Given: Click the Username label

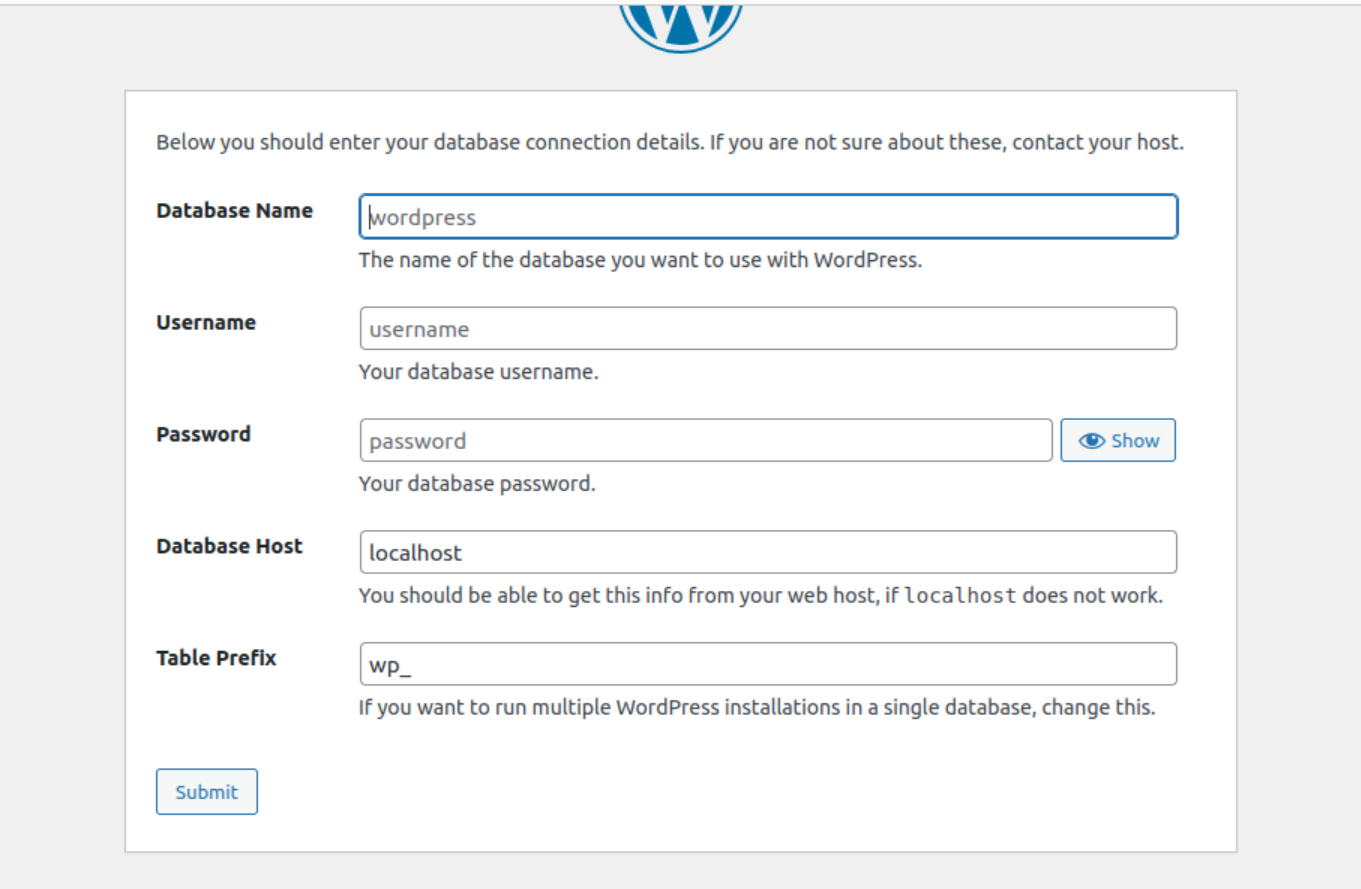Looking at the screenshot, I should (x=206, y=323).
